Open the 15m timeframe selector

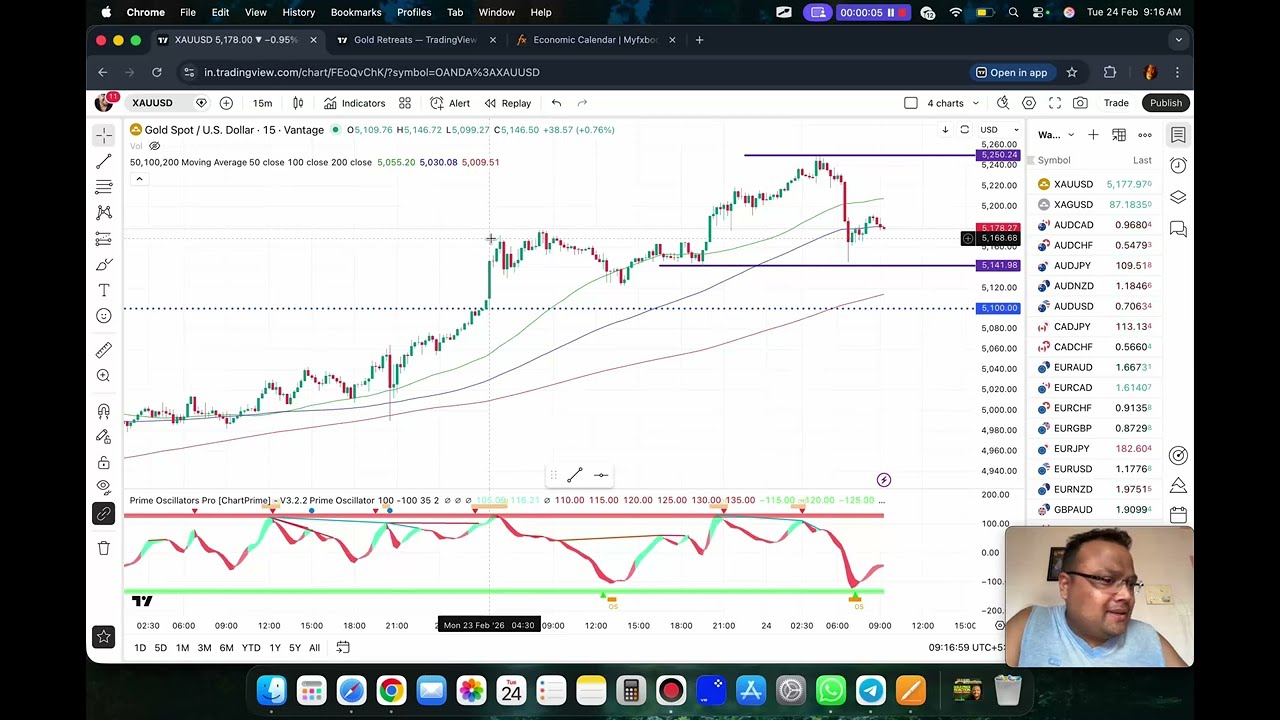point(262,103)
